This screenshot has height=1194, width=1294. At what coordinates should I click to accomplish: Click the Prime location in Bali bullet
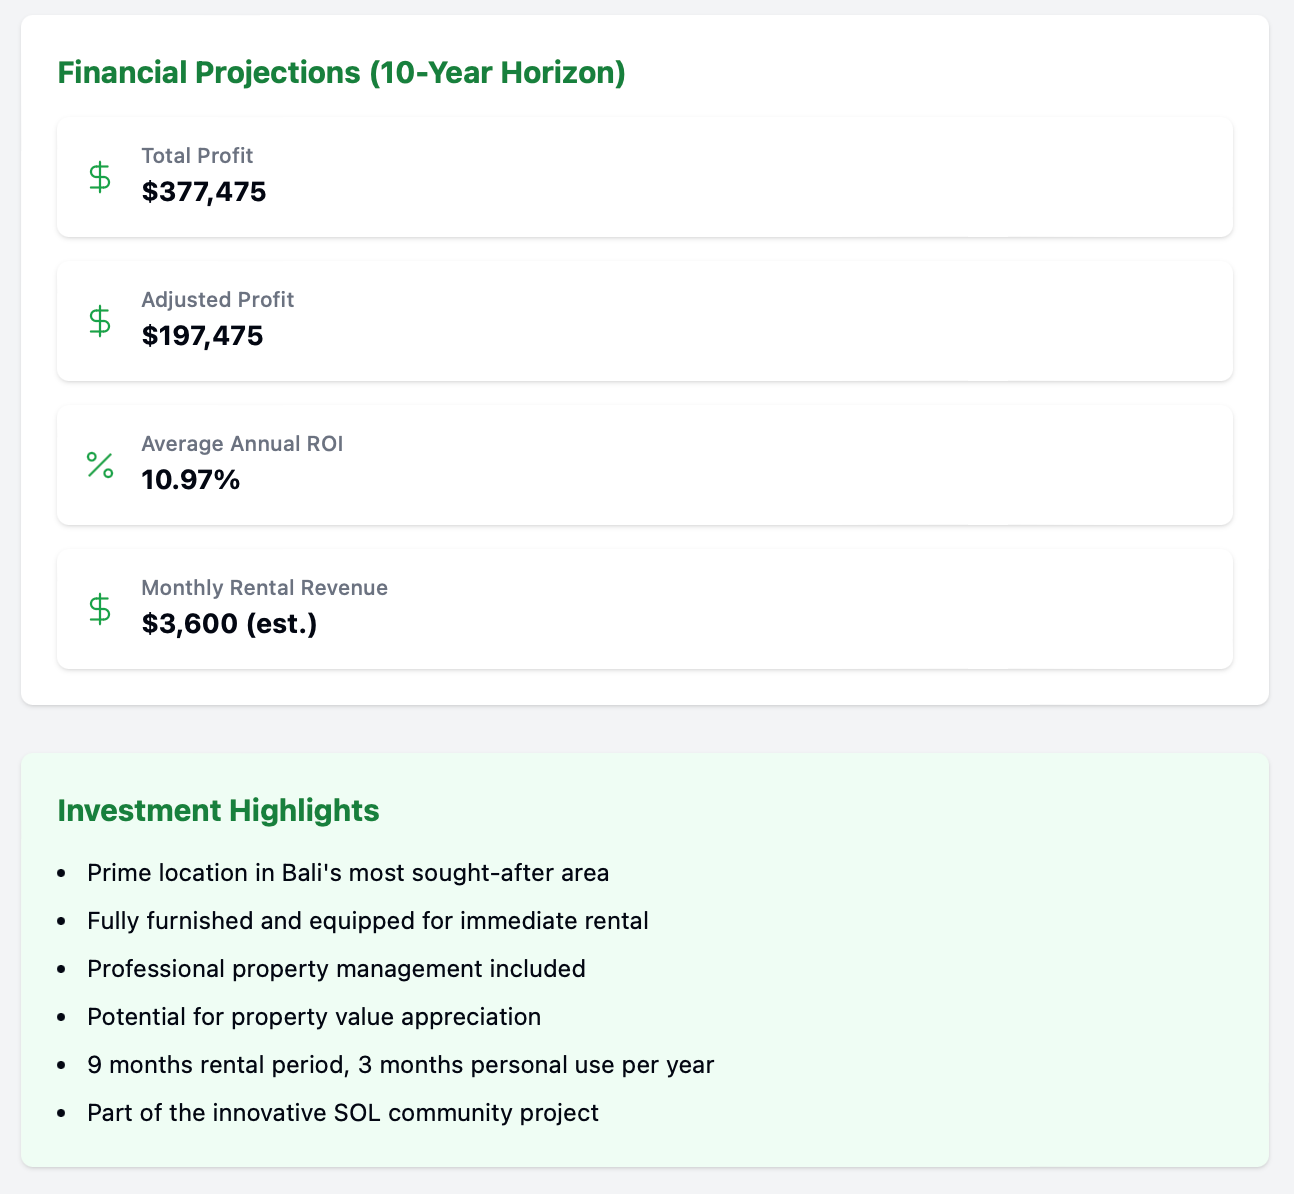point(348,873)
